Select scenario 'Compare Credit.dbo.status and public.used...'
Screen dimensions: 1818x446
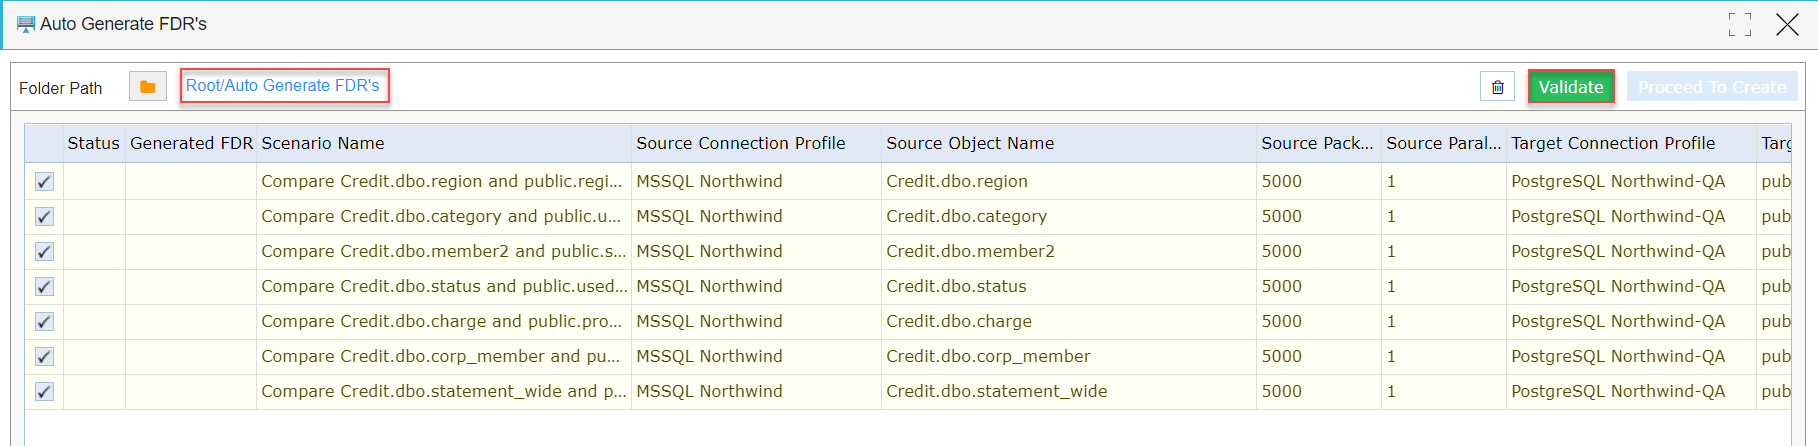tap(444, 286)
